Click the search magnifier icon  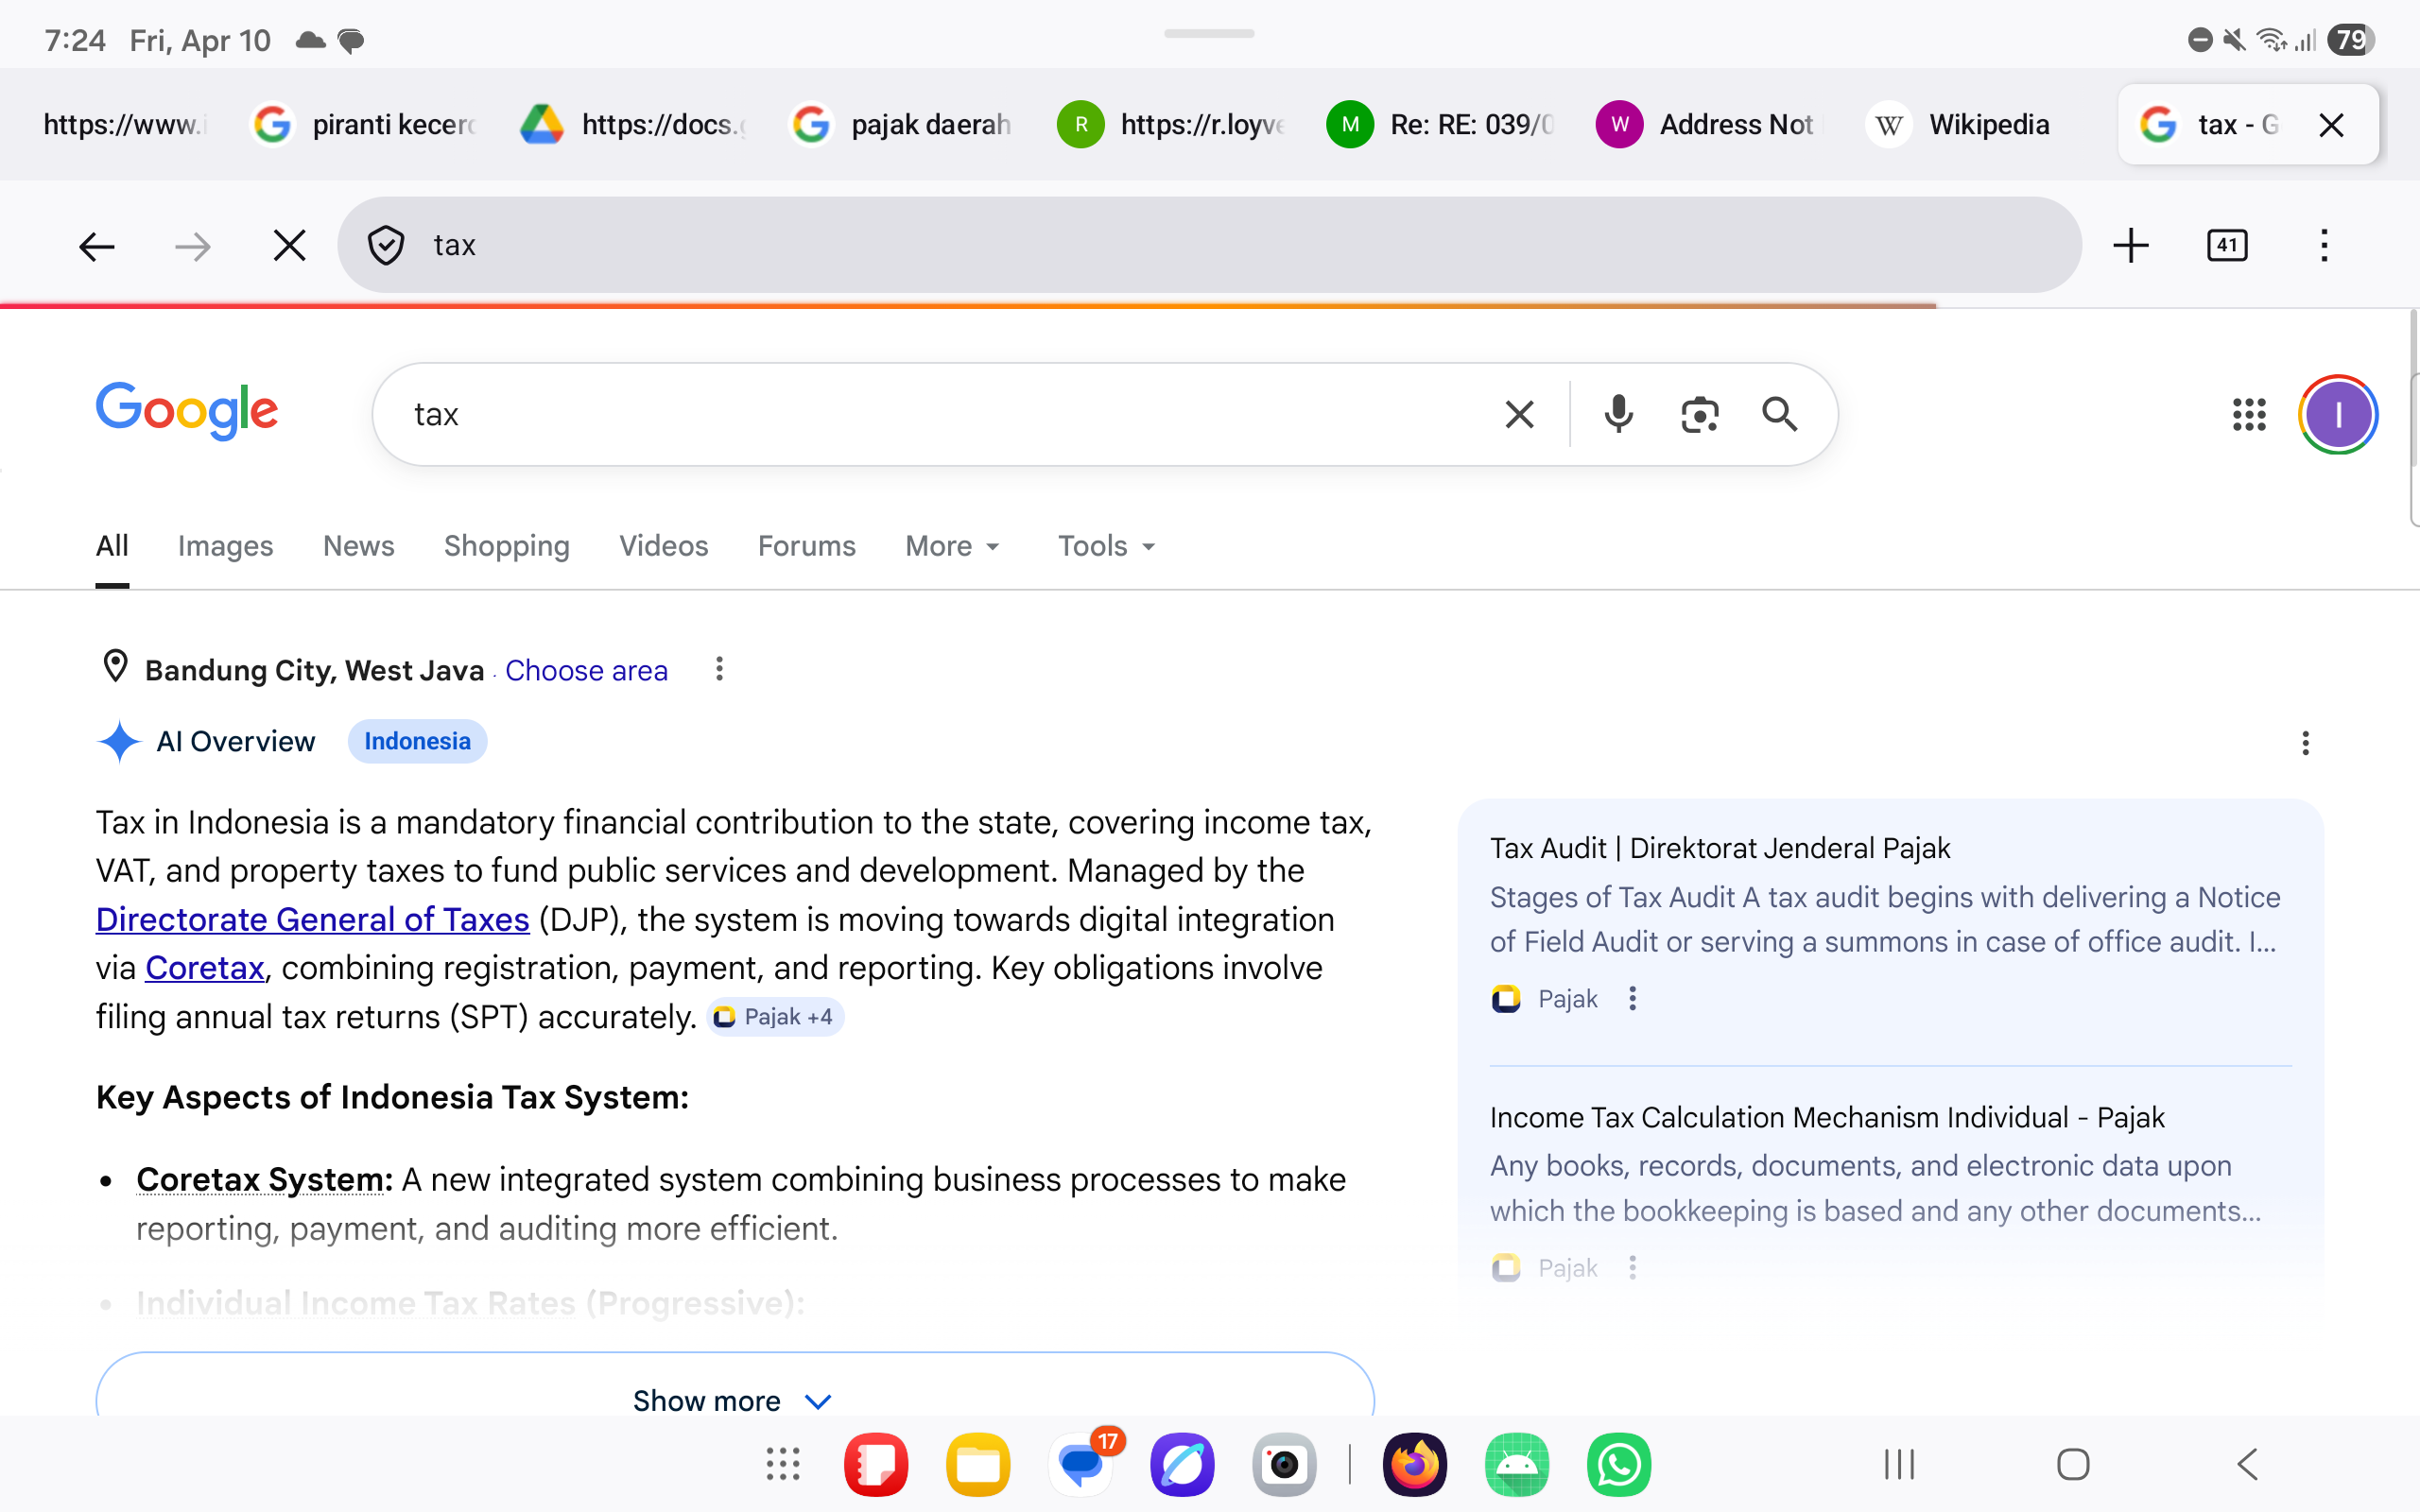point(1781,413)
